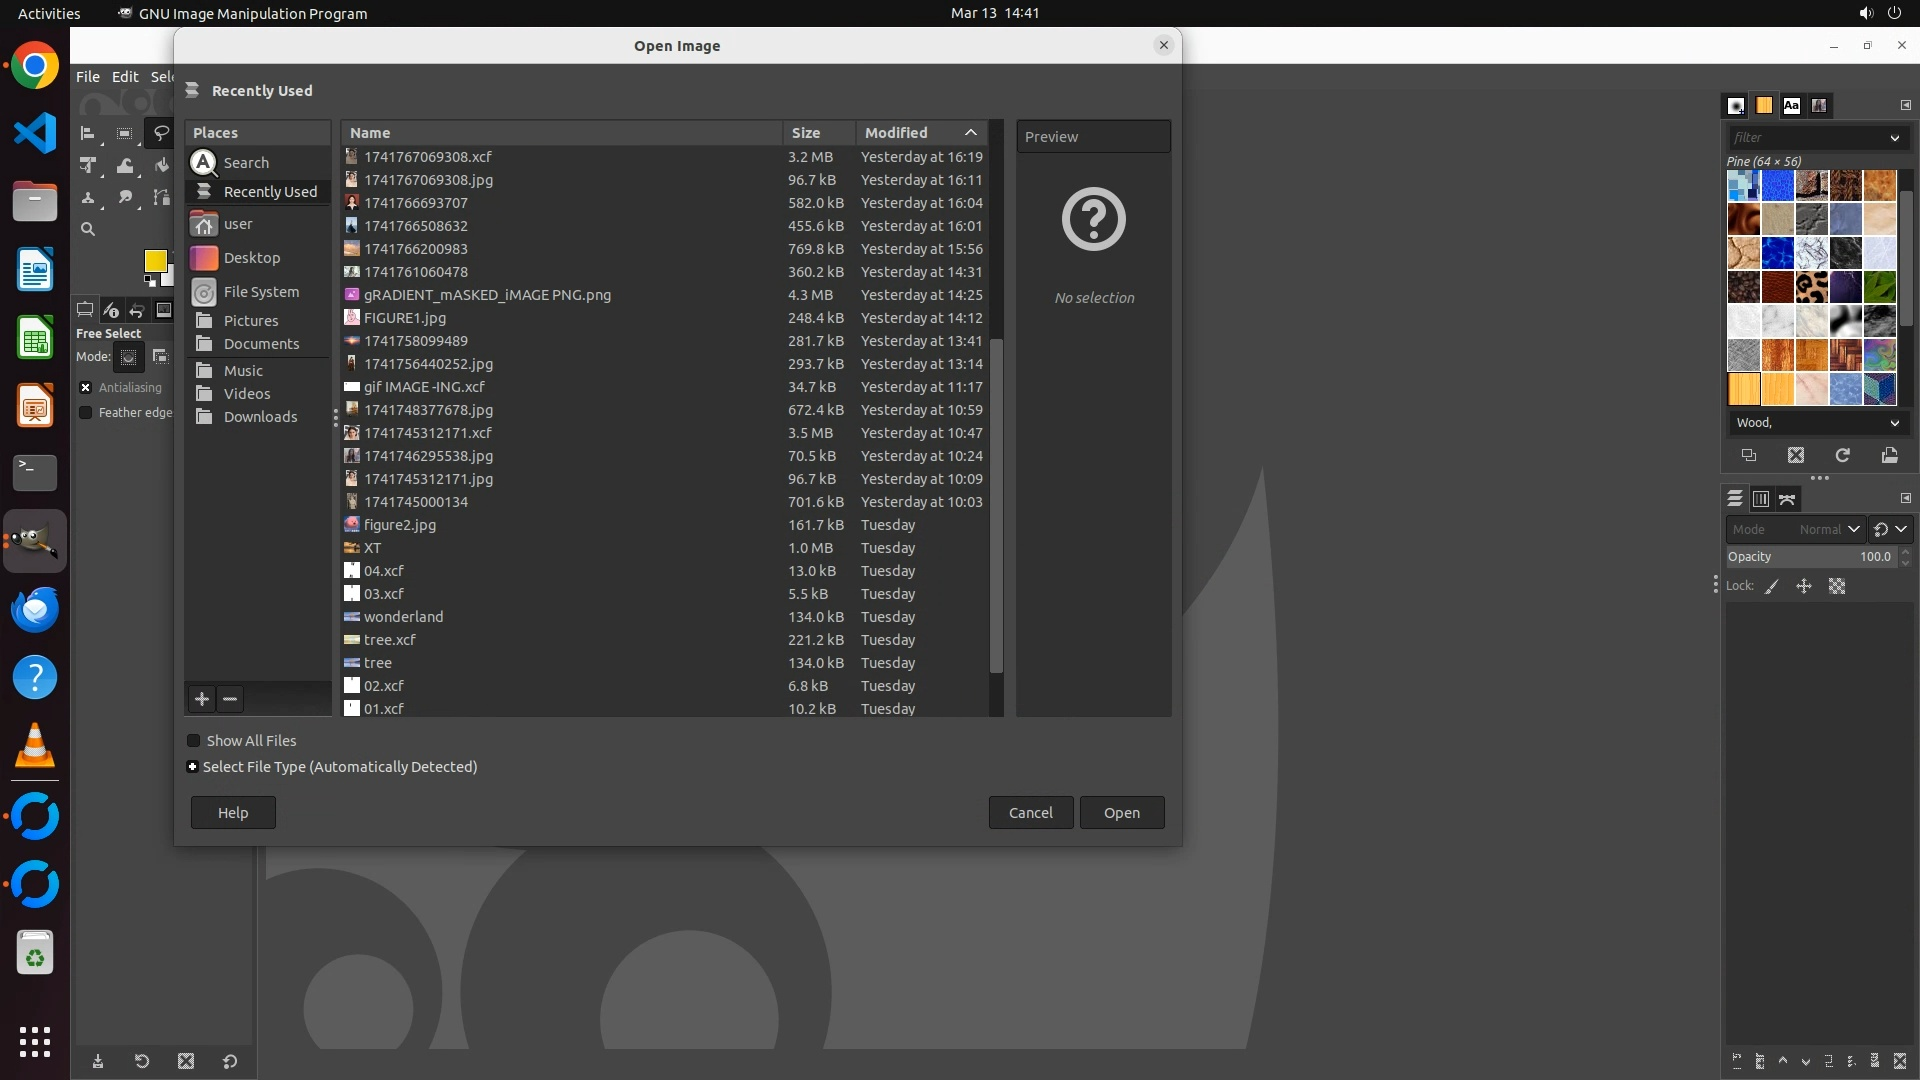Enable the Feather edges option
This screenshot has height=1080, width=1920.
pyautogui.click(x=86, y=413)
